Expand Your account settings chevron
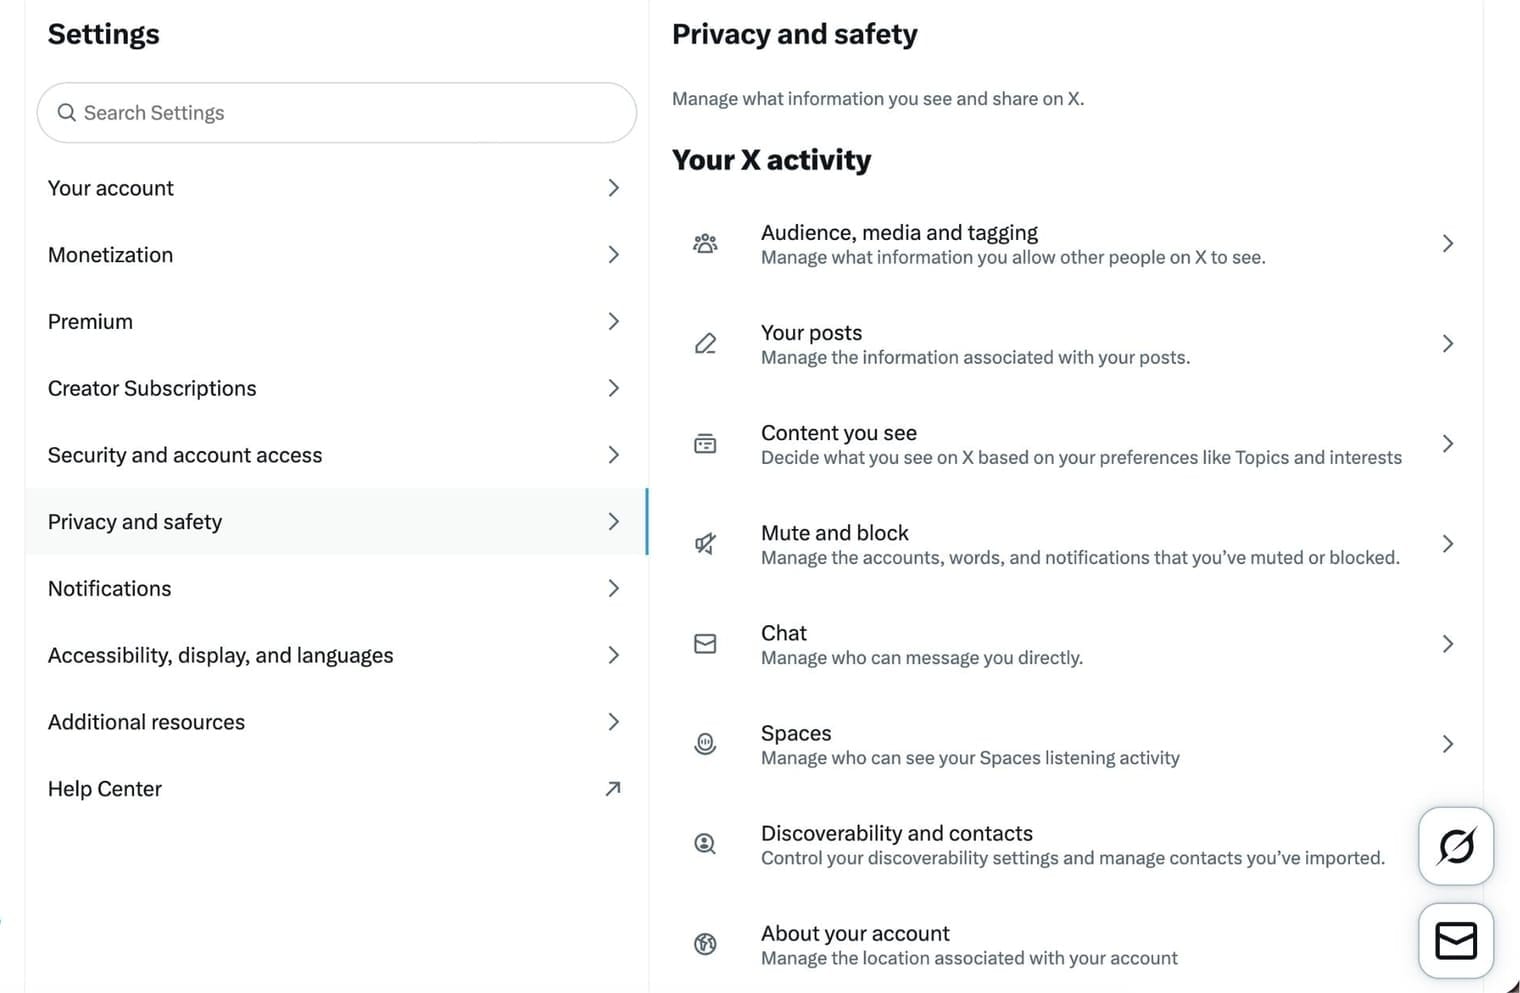The width and height of the screenshot is (1520, 993). (x=613, y=187)
